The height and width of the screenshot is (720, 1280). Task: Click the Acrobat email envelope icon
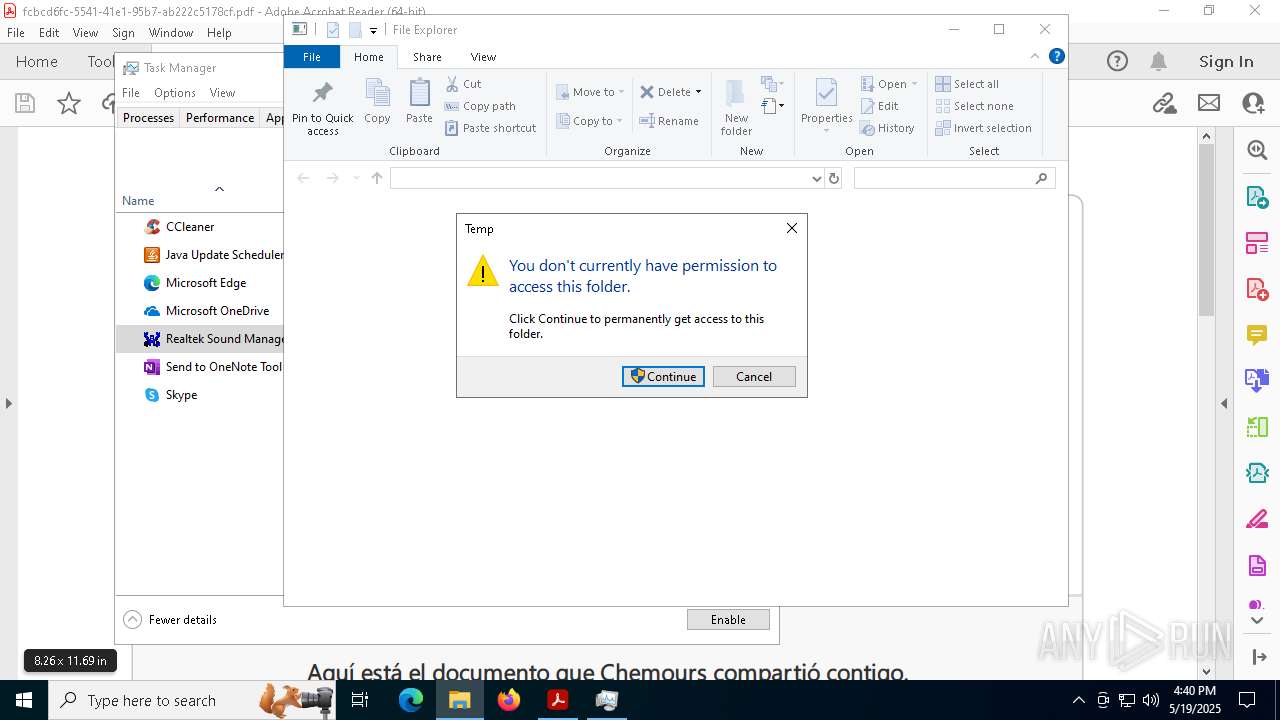(1209, 102)
